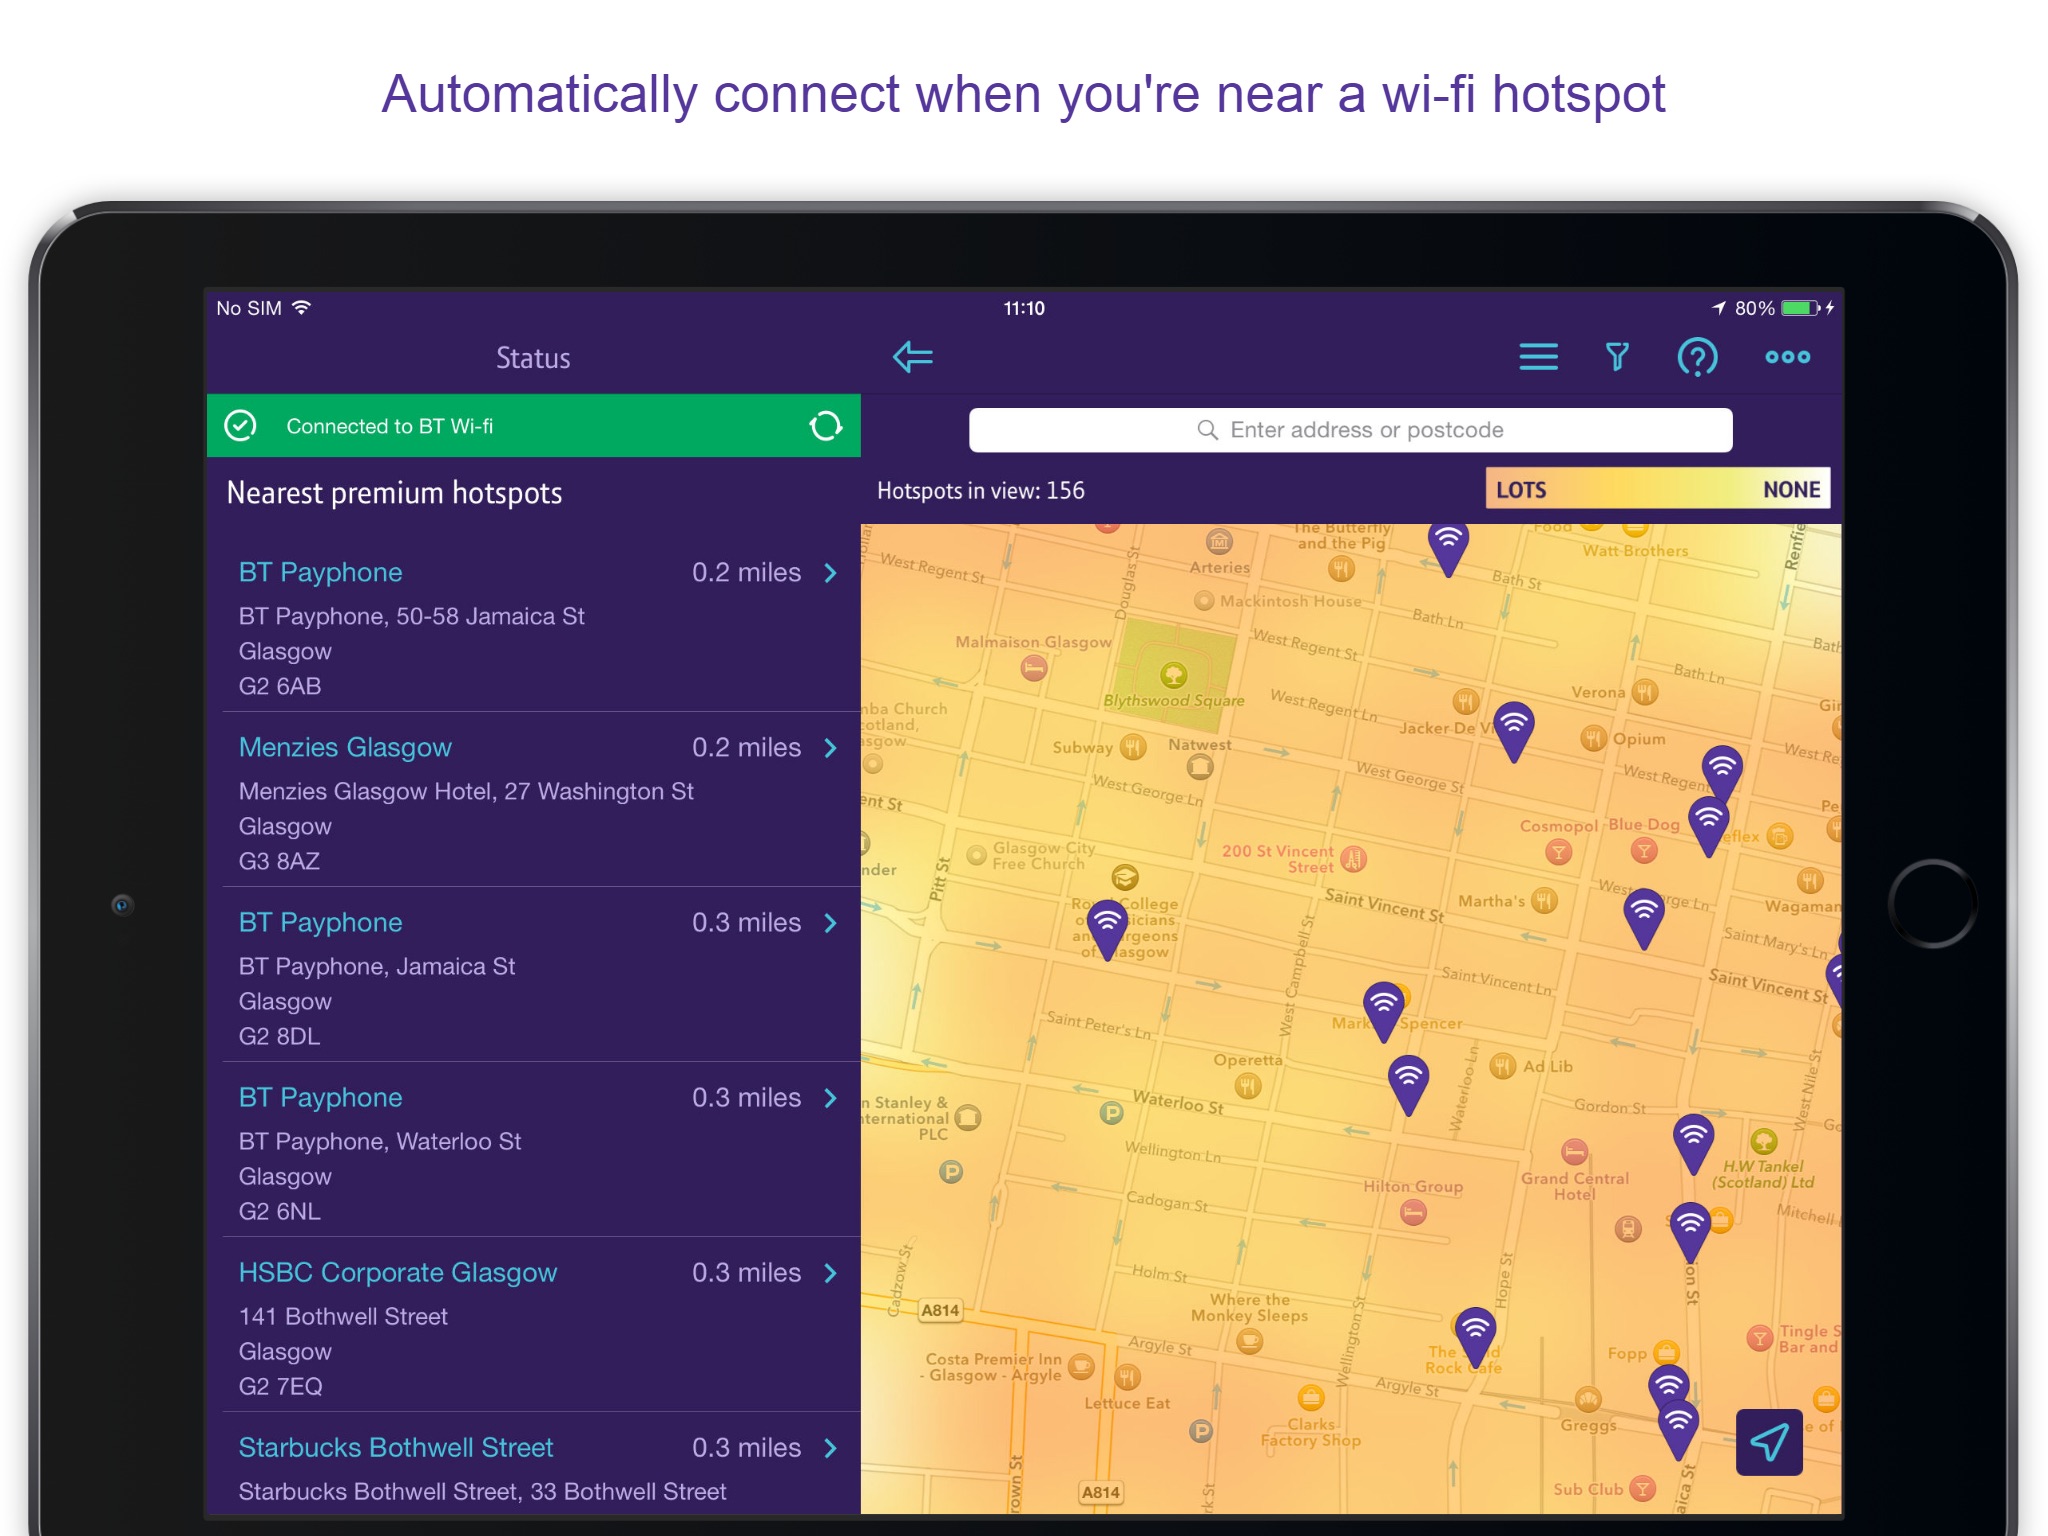Tap the locate-me arrow button on map
Screen dimensions: 2048x1536
(1769, 1441)
